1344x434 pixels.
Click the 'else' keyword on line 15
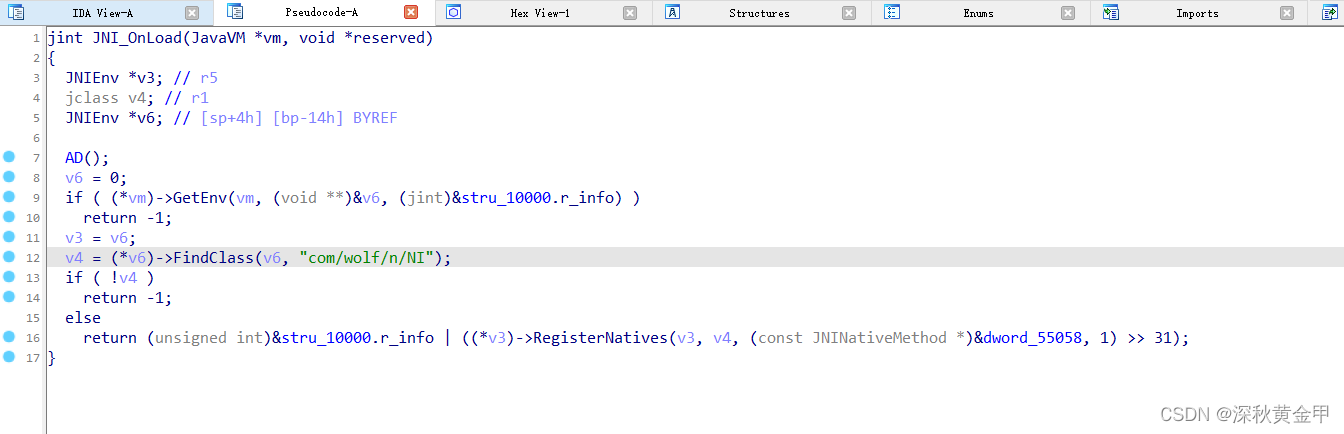click(83, 318)
